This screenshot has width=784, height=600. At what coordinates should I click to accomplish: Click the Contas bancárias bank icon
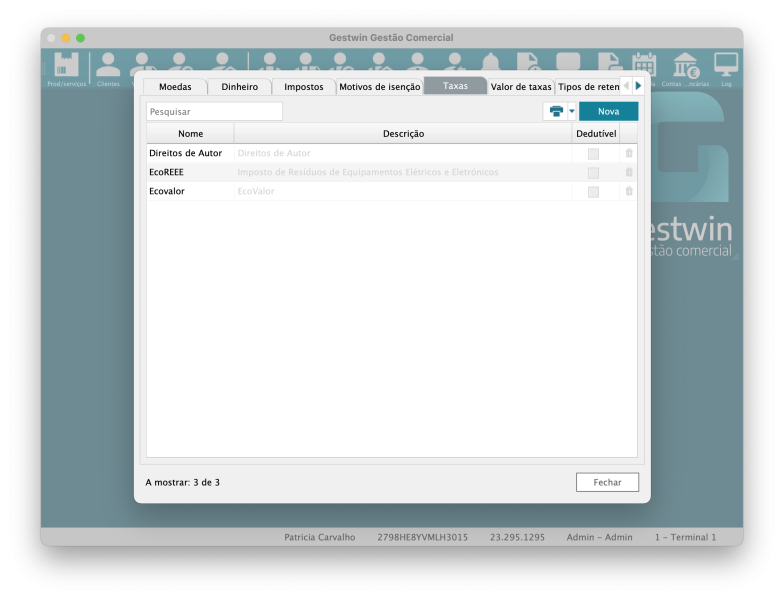point(685,68)
